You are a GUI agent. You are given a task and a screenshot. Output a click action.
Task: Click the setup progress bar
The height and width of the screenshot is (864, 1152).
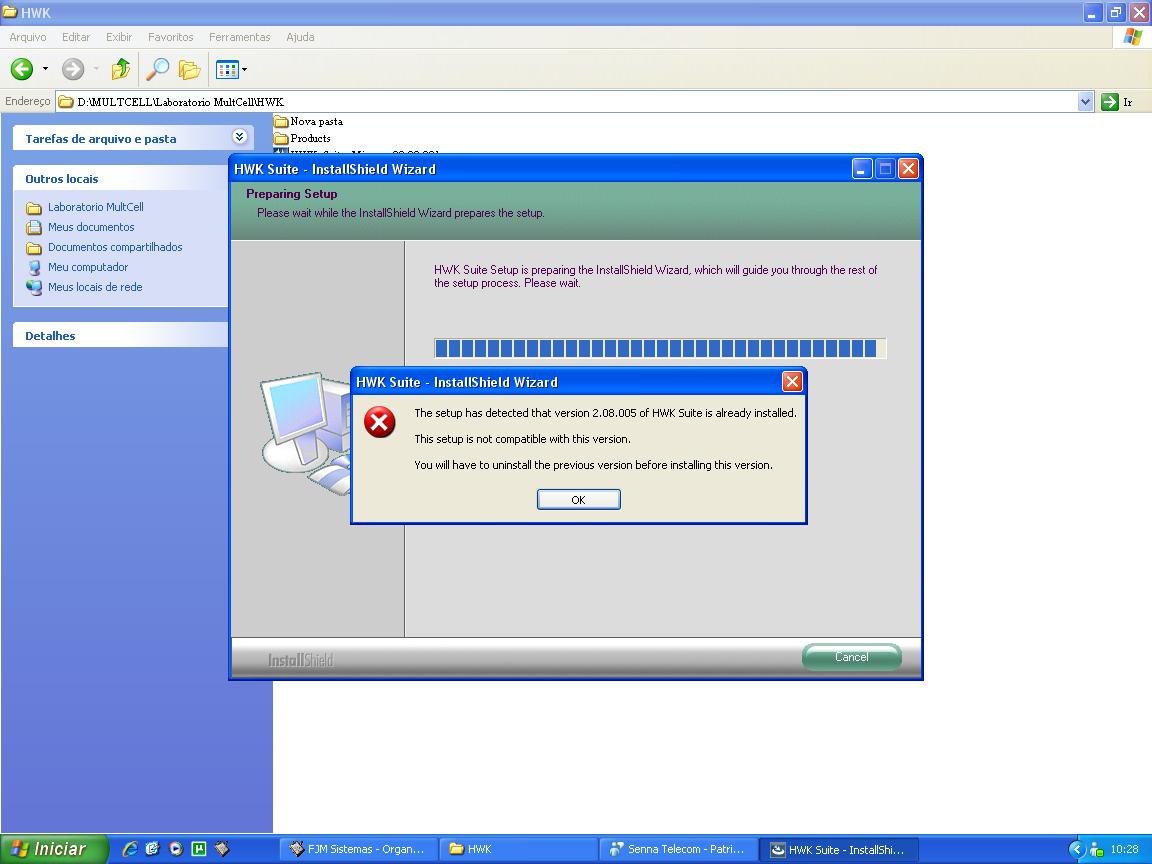coord(660,348)
